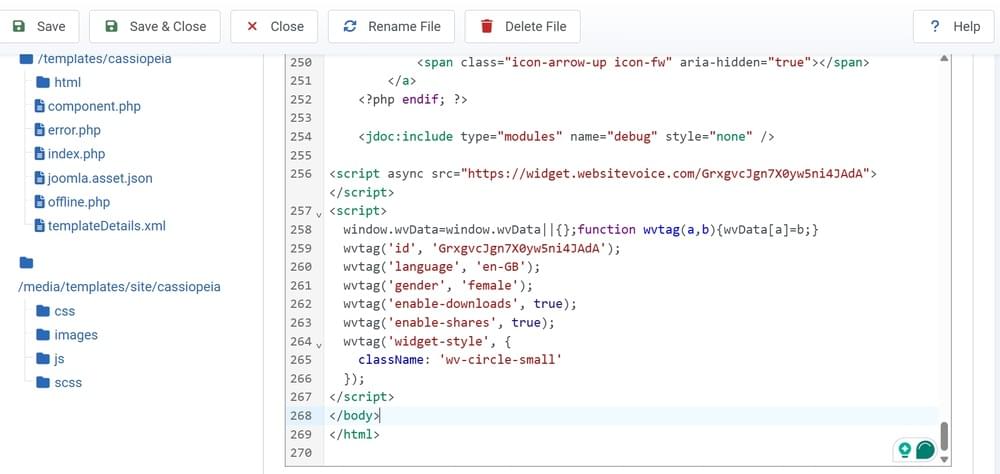Open the /templates/cassiopeia folder
Screen dimensions: 1000x474
pos(105,59)
